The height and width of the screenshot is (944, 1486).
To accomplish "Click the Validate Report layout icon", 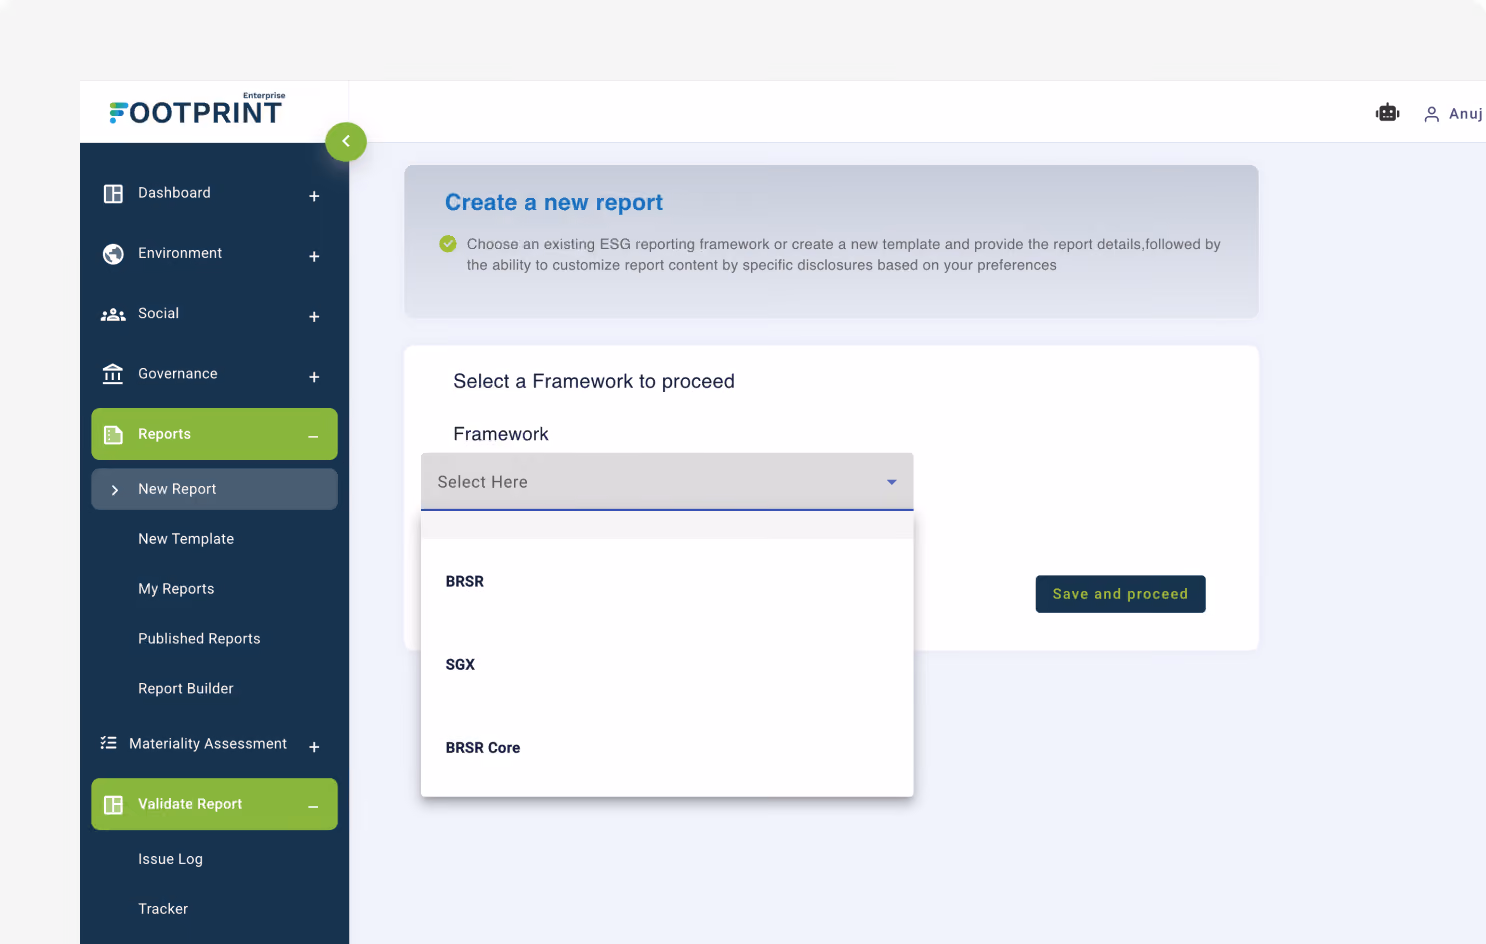I will [113, 805].
